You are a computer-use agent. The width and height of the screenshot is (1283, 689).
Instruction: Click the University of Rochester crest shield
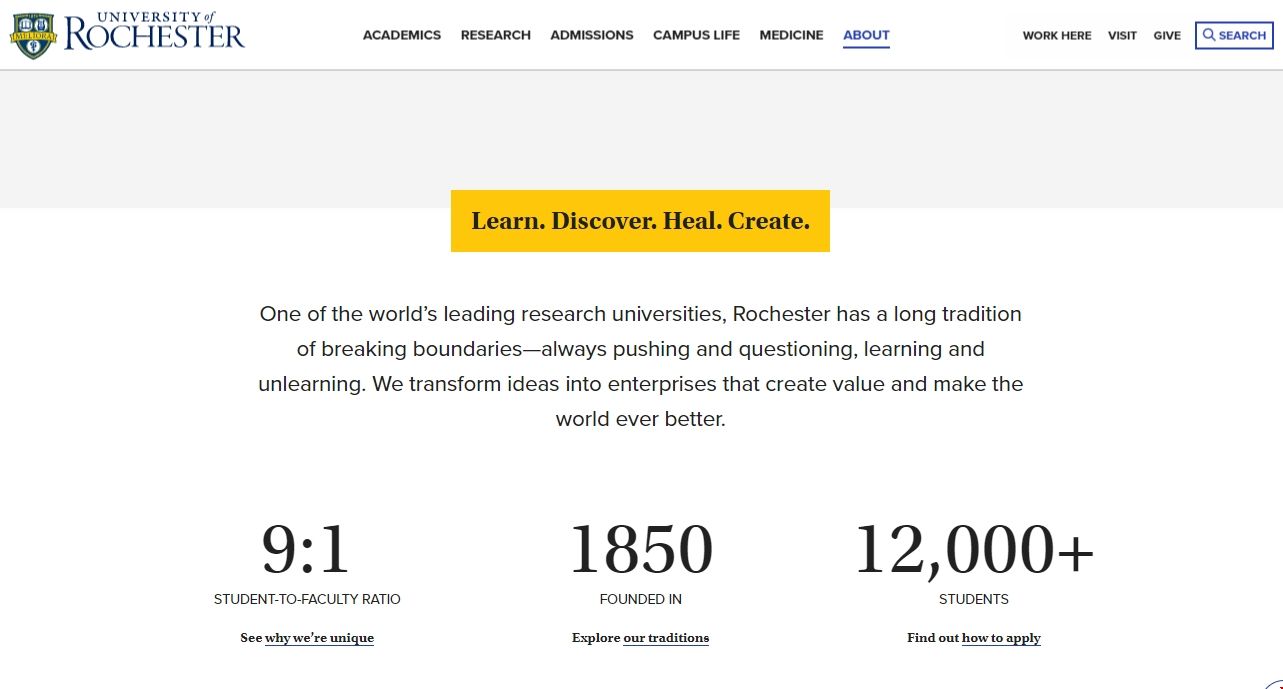[x=33, y=36]
